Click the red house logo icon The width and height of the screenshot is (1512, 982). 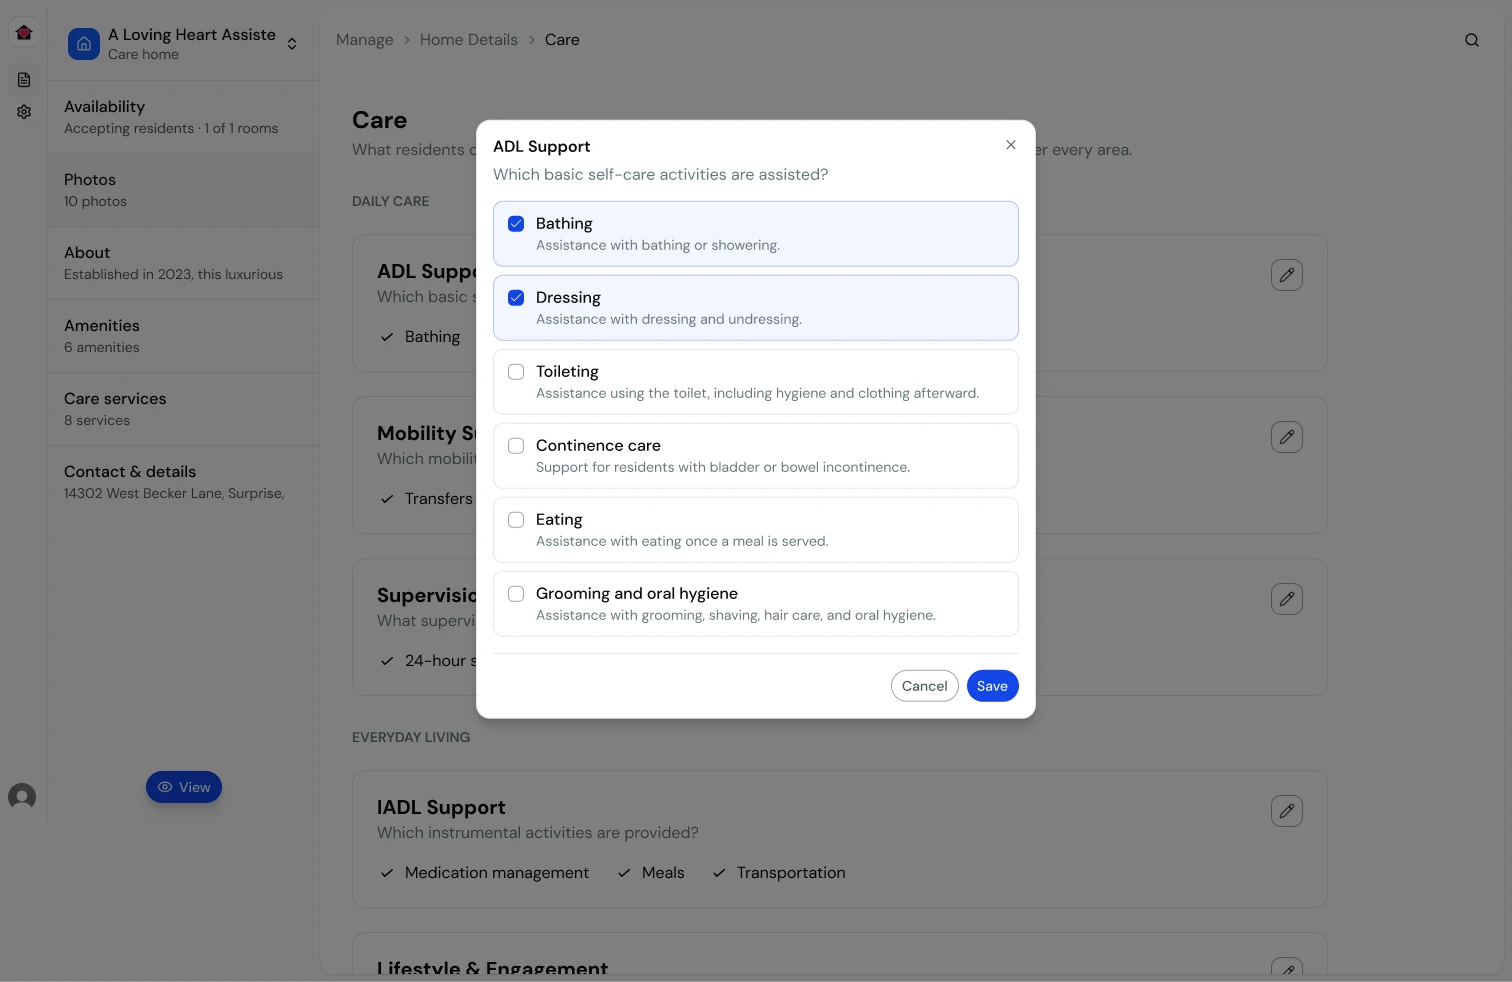[x=24, y=33]
